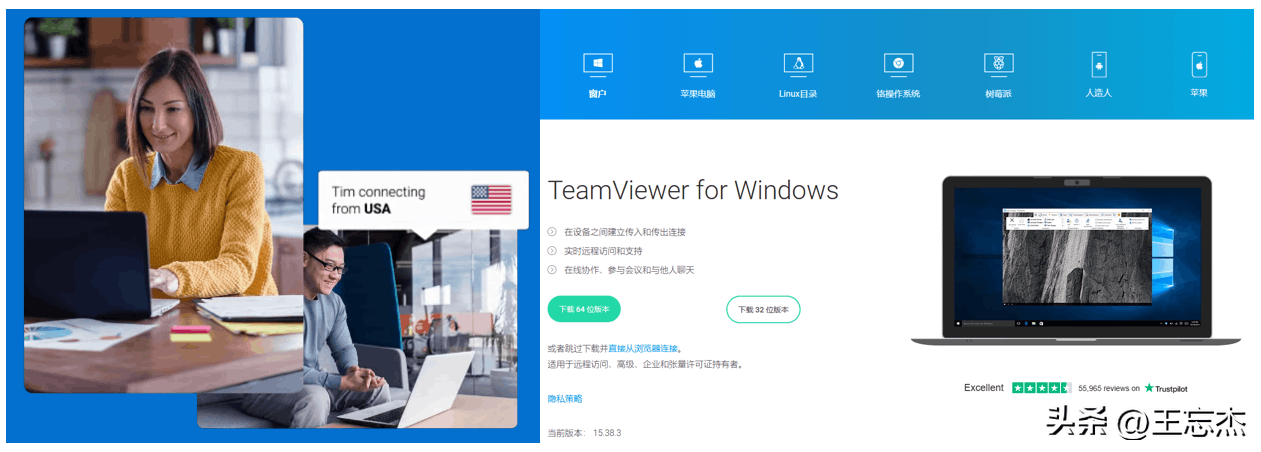Click the 55,965 reviews text
Image resolution: width=1261 pixels, height=452 pixels.
coord(1108,389)
